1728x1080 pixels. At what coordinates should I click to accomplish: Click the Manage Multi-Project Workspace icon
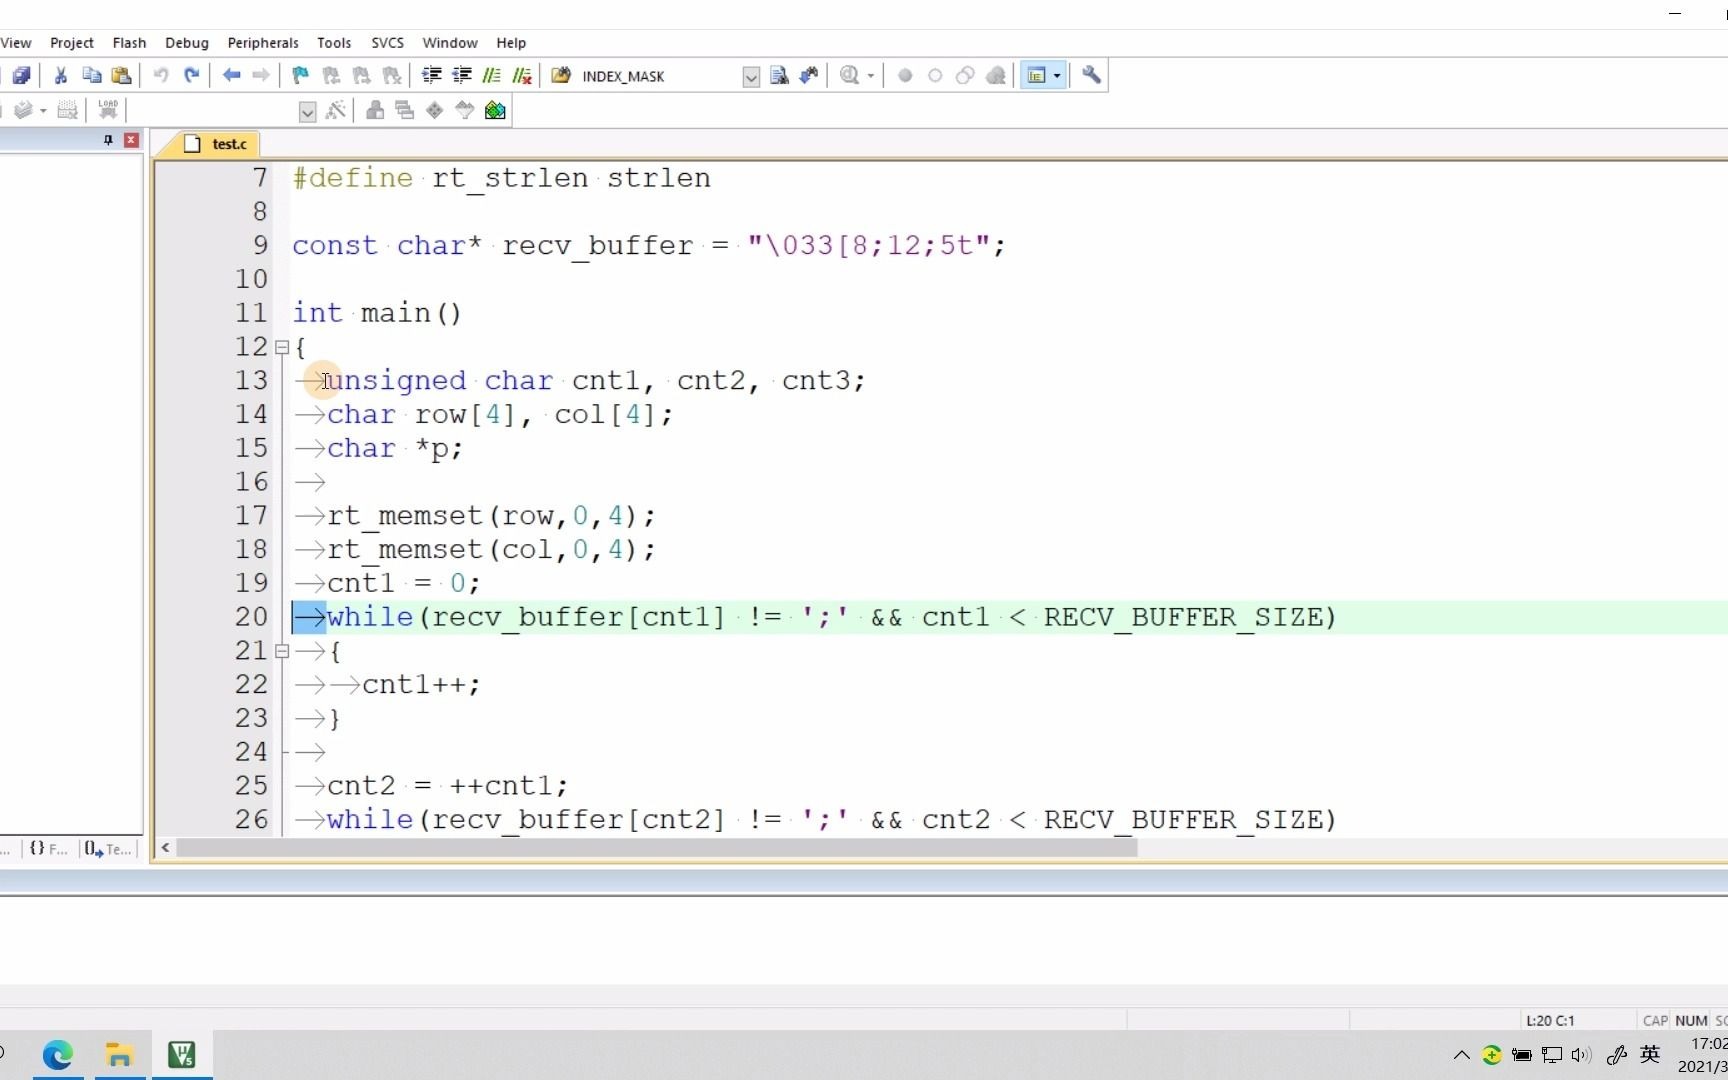pos(404,110)
